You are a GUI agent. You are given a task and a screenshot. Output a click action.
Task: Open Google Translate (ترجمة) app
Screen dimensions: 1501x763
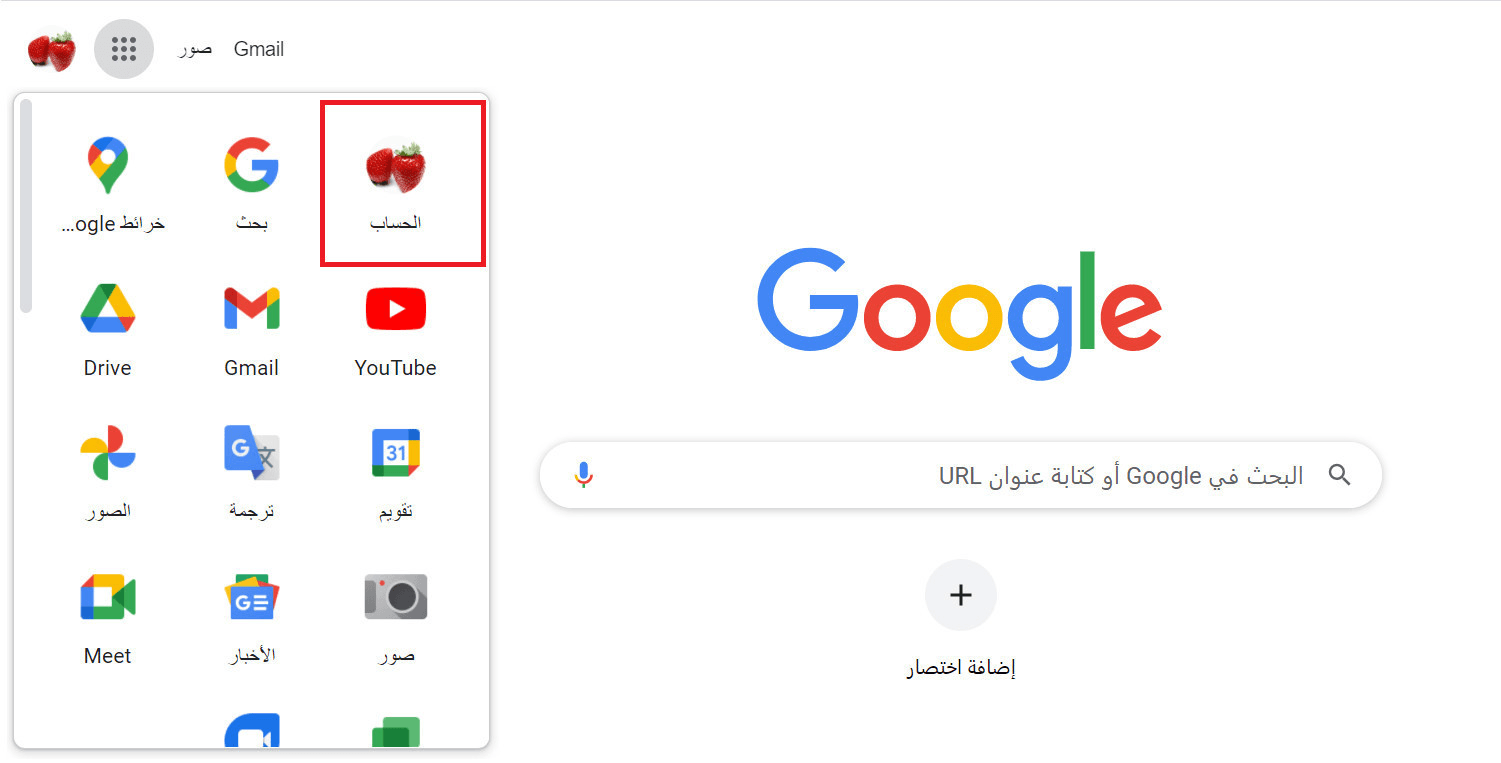coord(251,473)
